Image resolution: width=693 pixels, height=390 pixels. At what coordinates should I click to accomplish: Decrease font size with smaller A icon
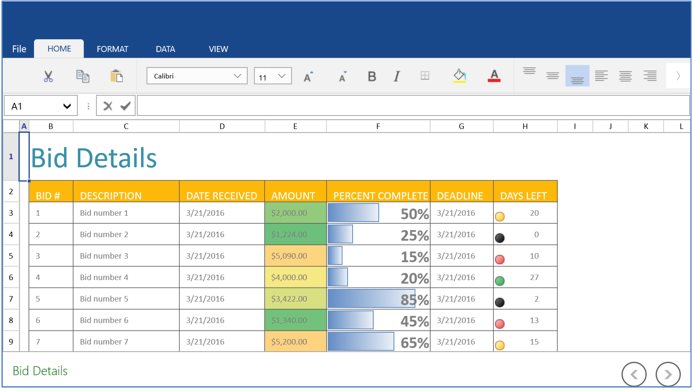(343, 76)
